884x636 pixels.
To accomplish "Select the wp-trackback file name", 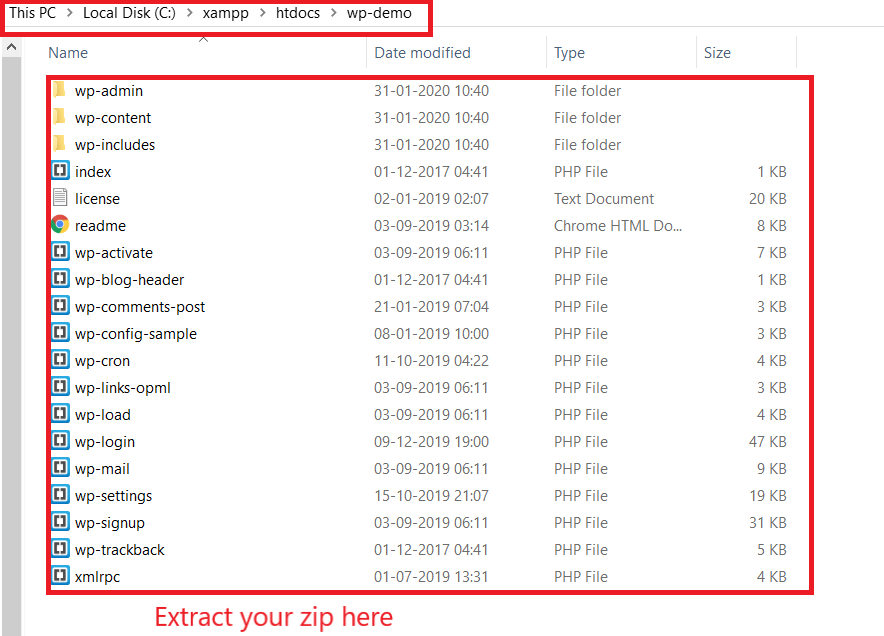I will 120,551.
